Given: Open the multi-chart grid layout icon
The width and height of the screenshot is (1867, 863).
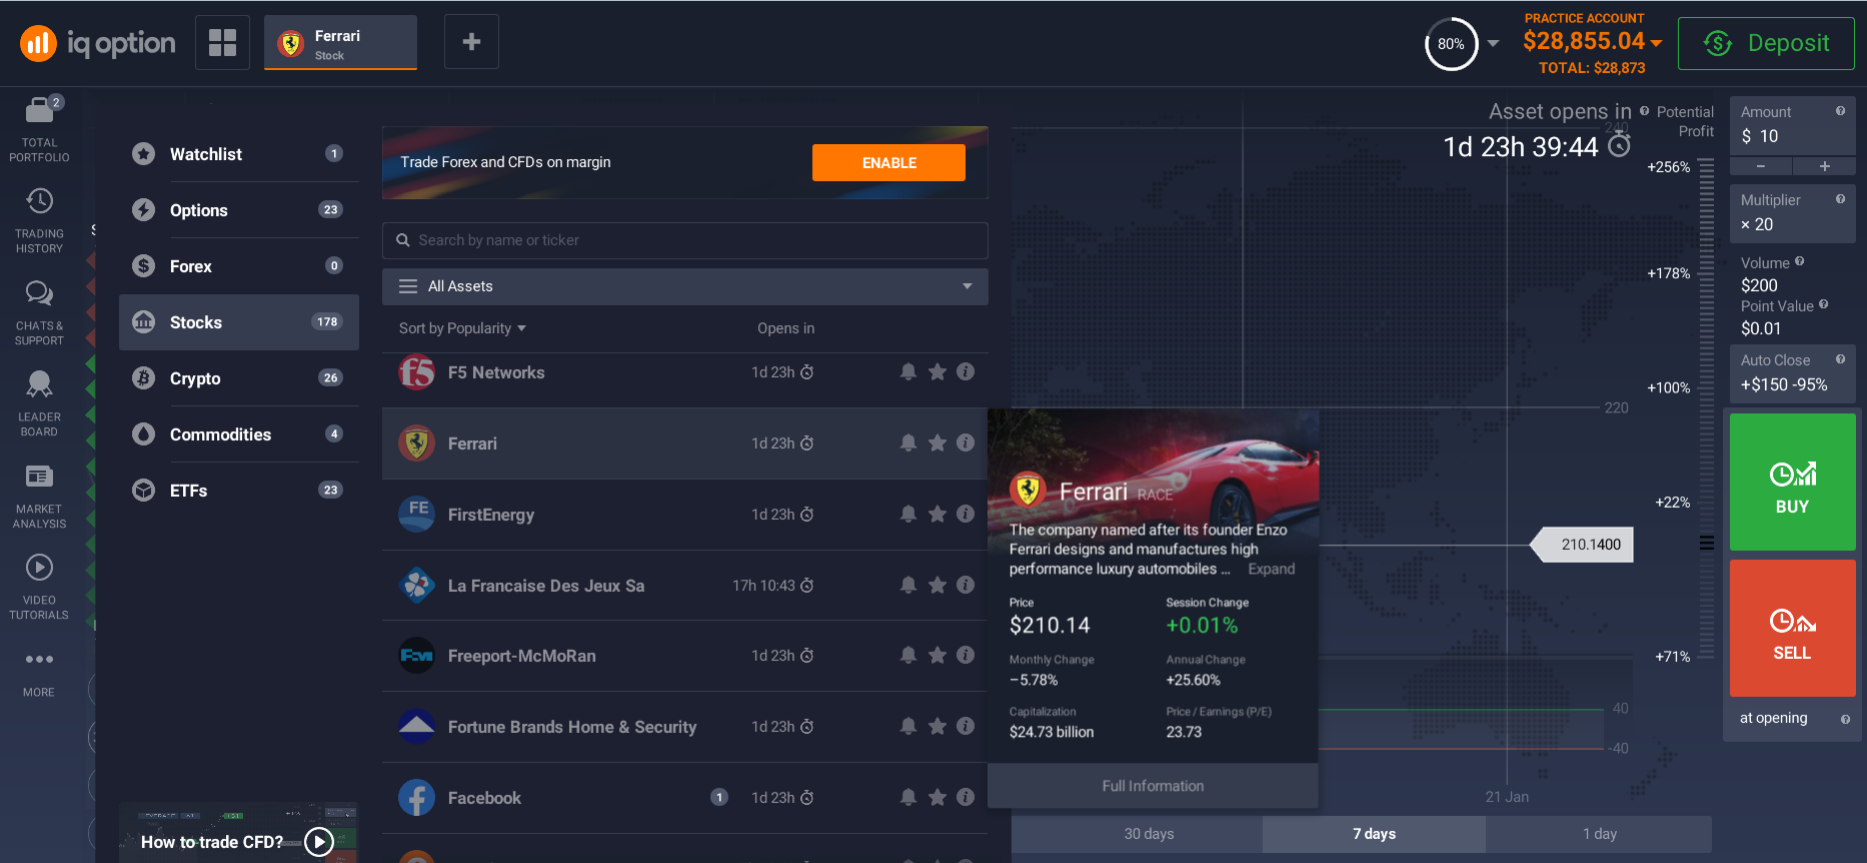Looking at the screenshot, I should coord(222,42).
